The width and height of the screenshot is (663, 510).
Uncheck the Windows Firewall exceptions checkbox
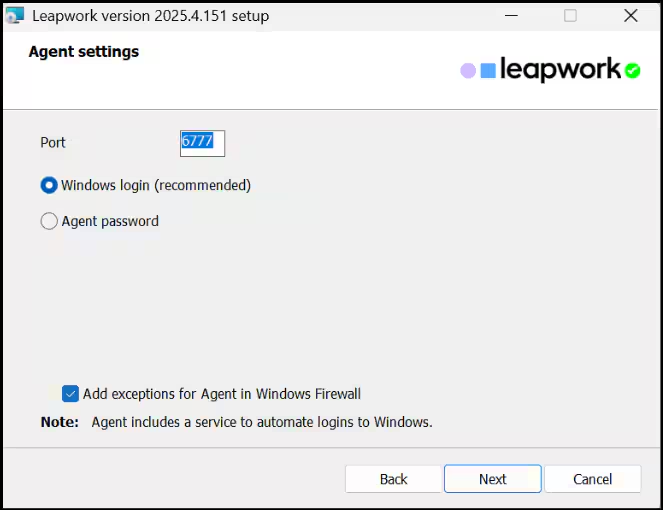[70, 394]
